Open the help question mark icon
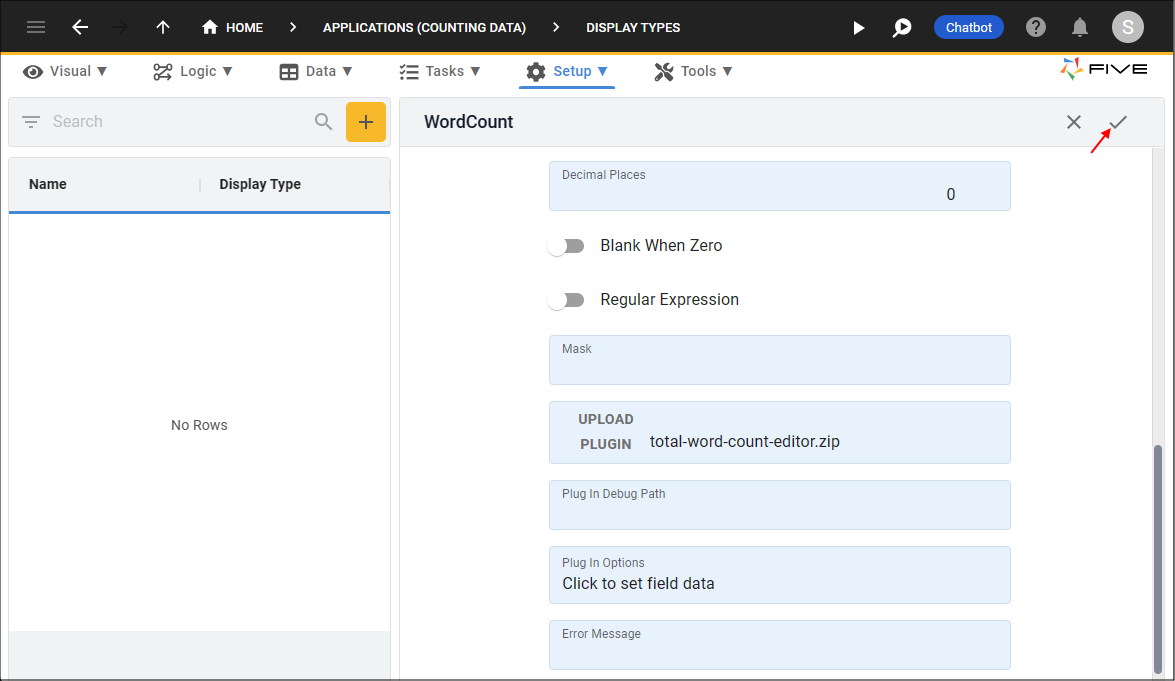The width and height of the screenshot is (1175, 681). [1036, 27]
